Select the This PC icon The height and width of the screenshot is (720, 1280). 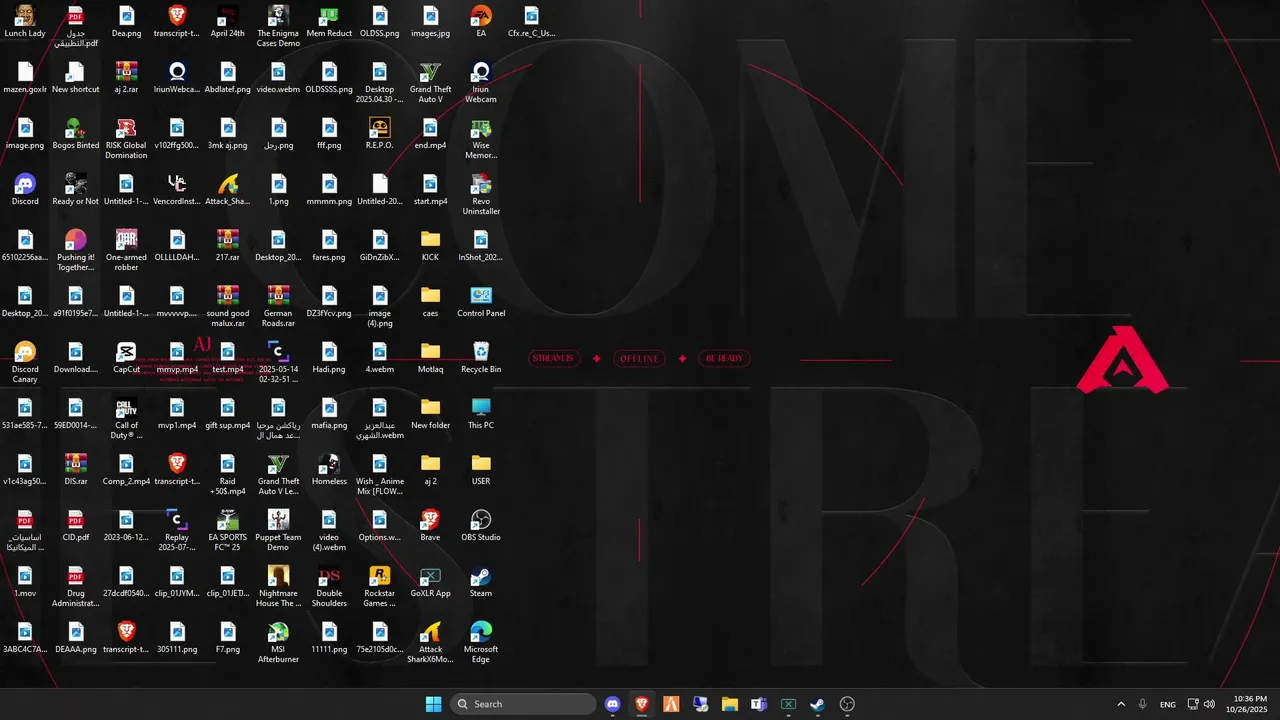481,414
